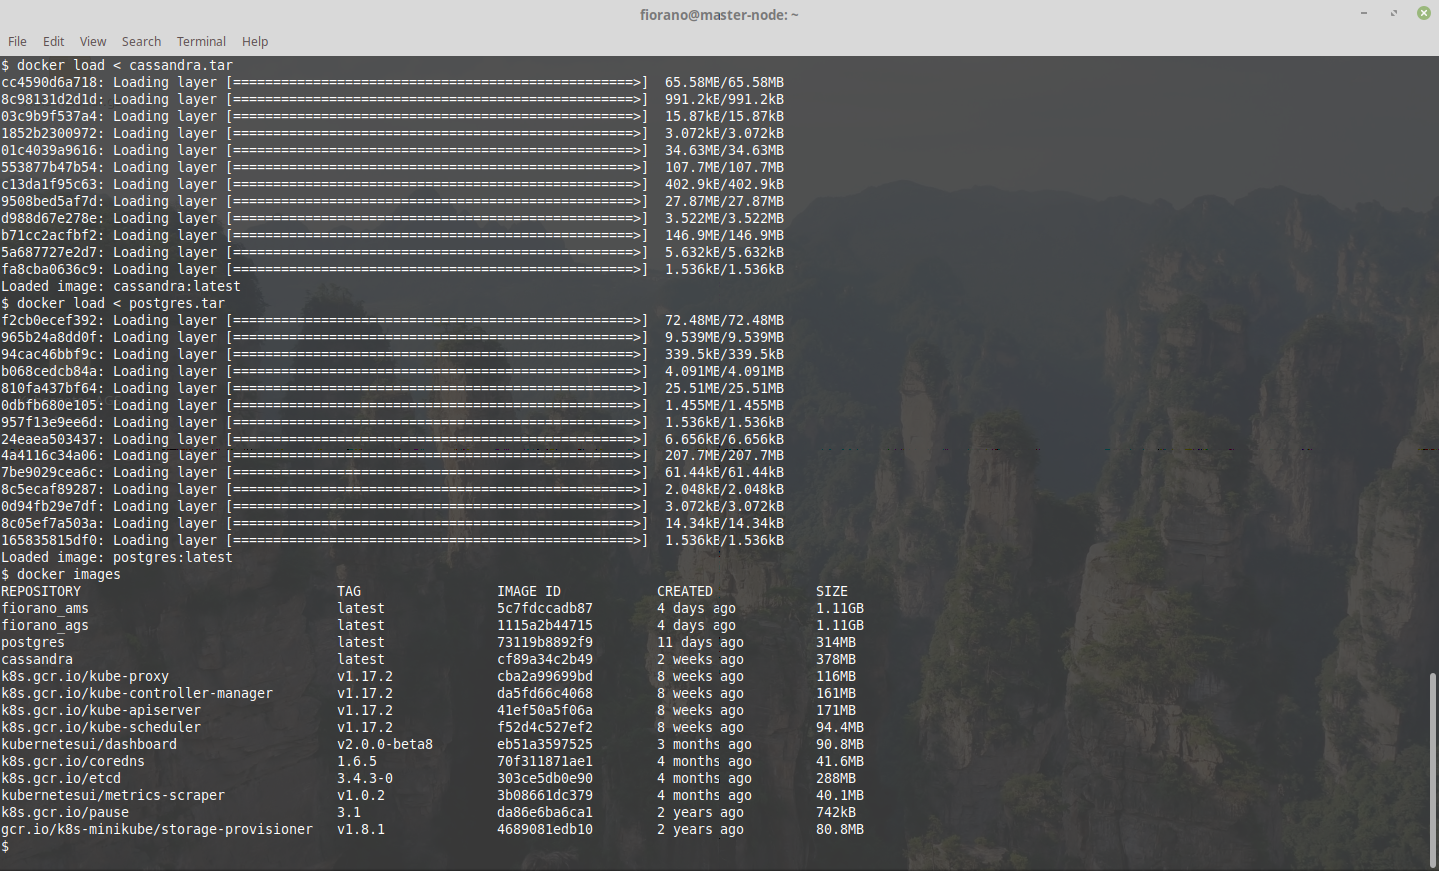Minimize the terminal window
1440x871 pixels.
click(1363, 13)
